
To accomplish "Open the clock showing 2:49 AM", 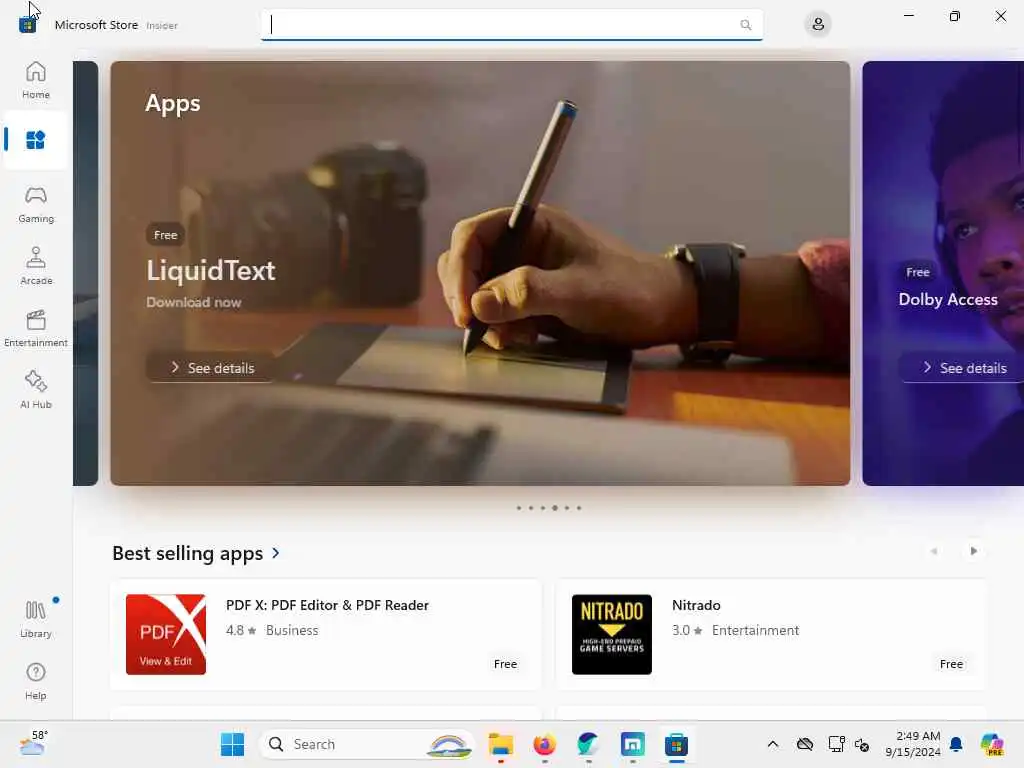I will pyautogui.click(x=913, y=744).
